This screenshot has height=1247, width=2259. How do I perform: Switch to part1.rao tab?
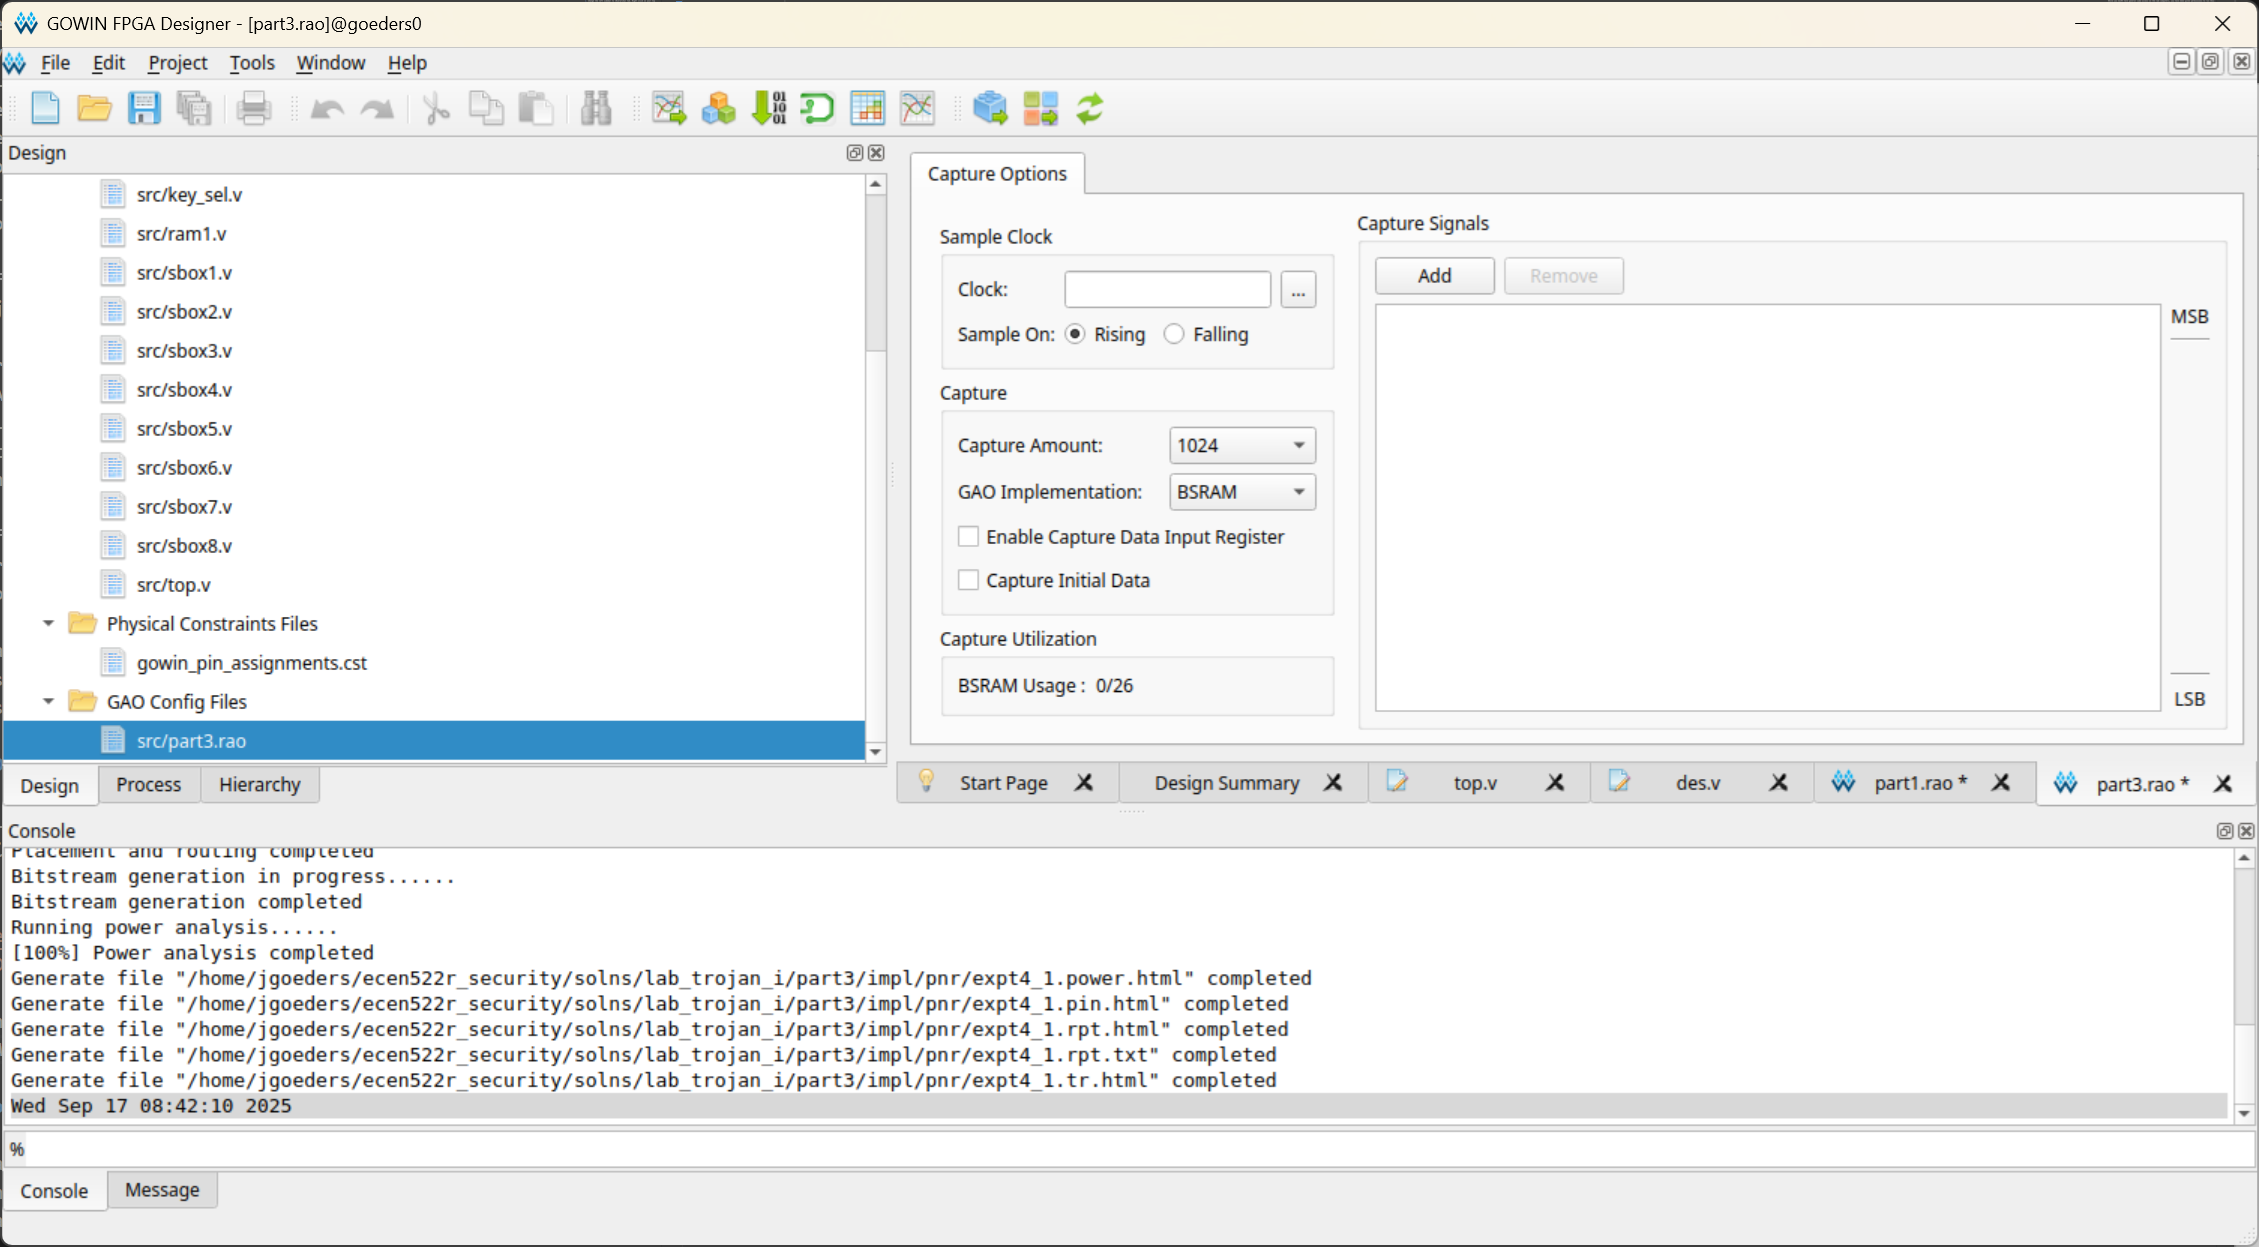coord(1920,783)
